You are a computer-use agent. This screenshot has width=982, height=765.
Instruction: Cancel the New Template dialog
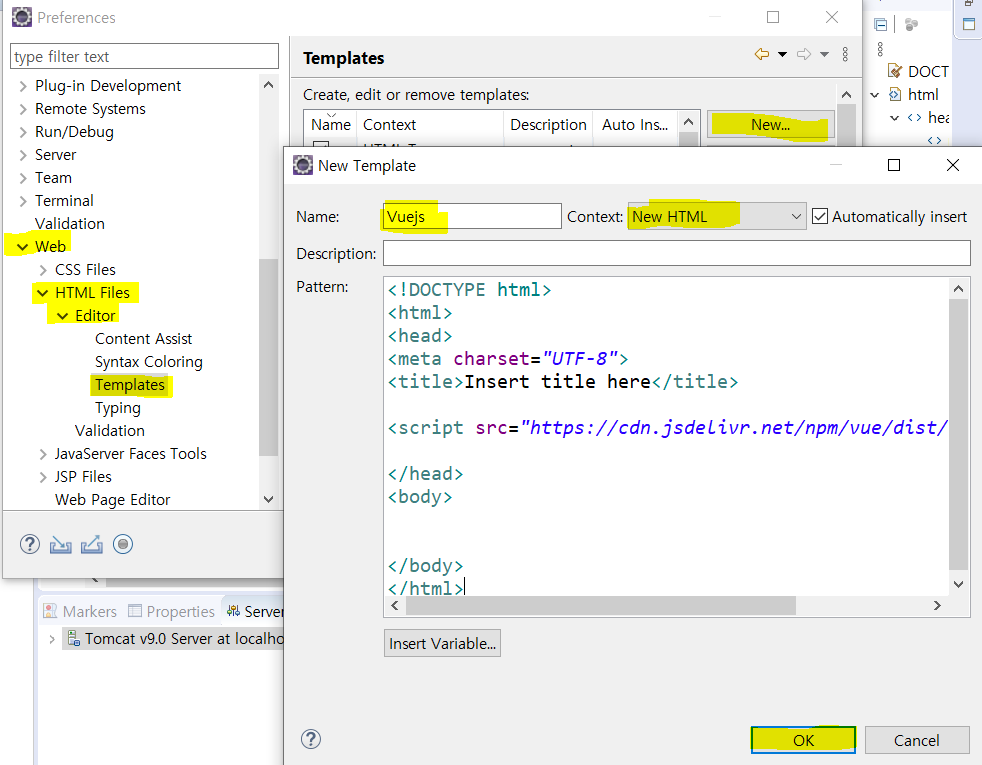tap(917, 741)
